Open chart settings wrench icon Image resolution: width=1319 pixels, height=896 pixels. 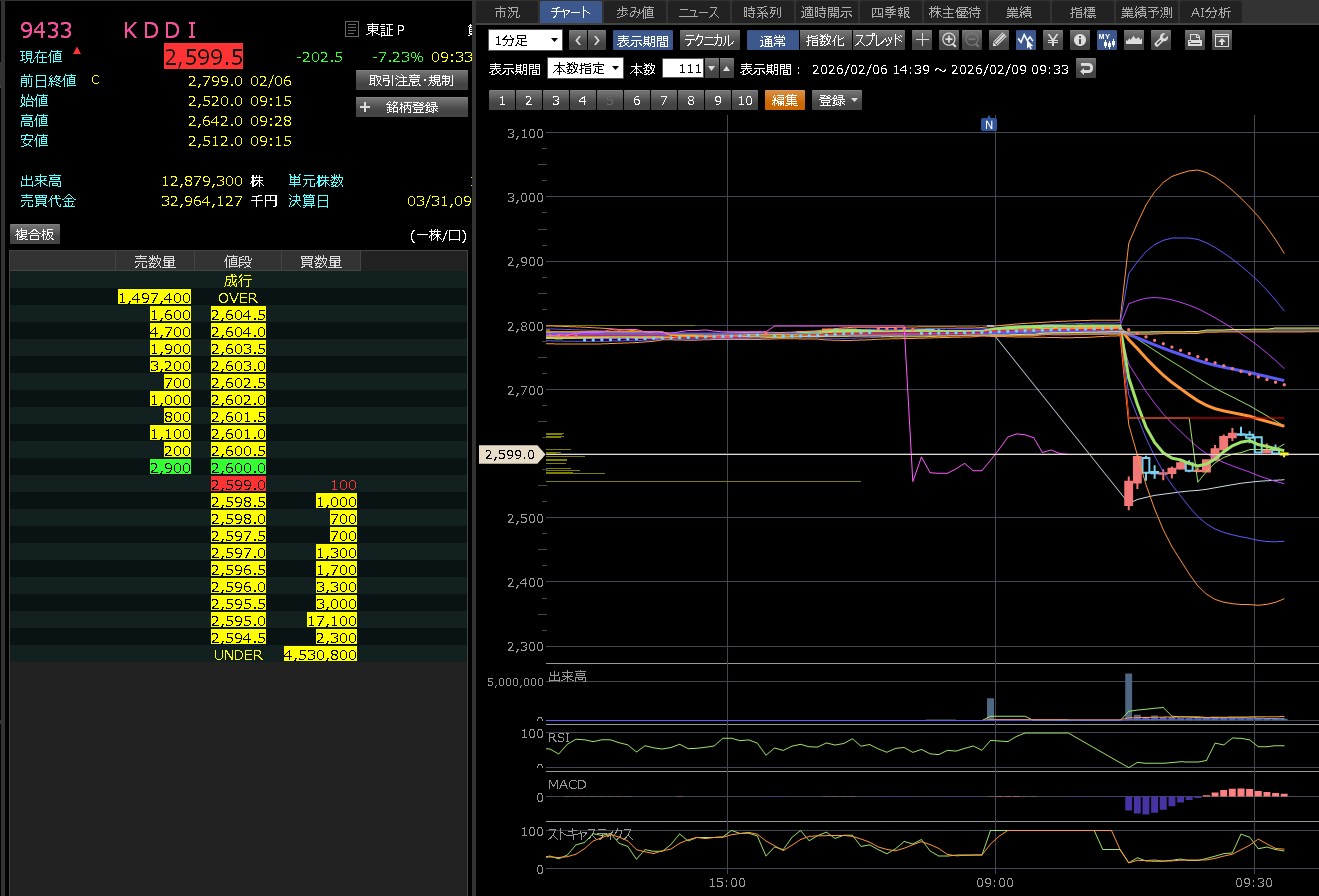(1160, 40)
